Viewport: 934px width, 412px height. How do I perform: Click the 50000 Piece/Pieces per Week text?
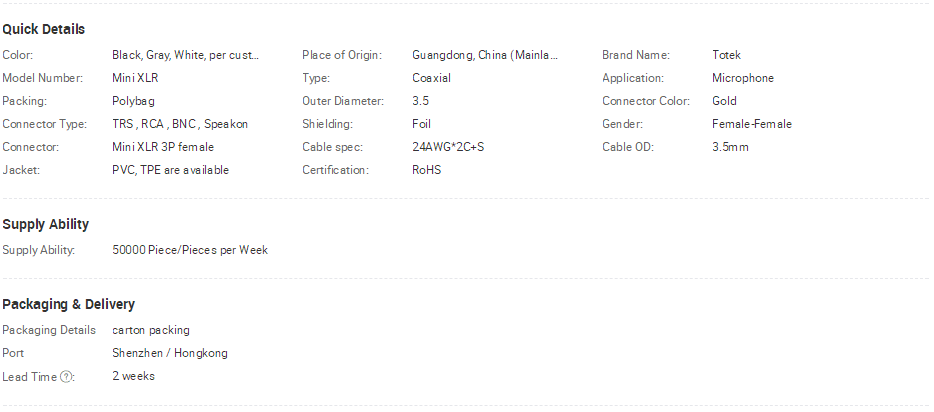pyautogui.click(x=190, y=250)
